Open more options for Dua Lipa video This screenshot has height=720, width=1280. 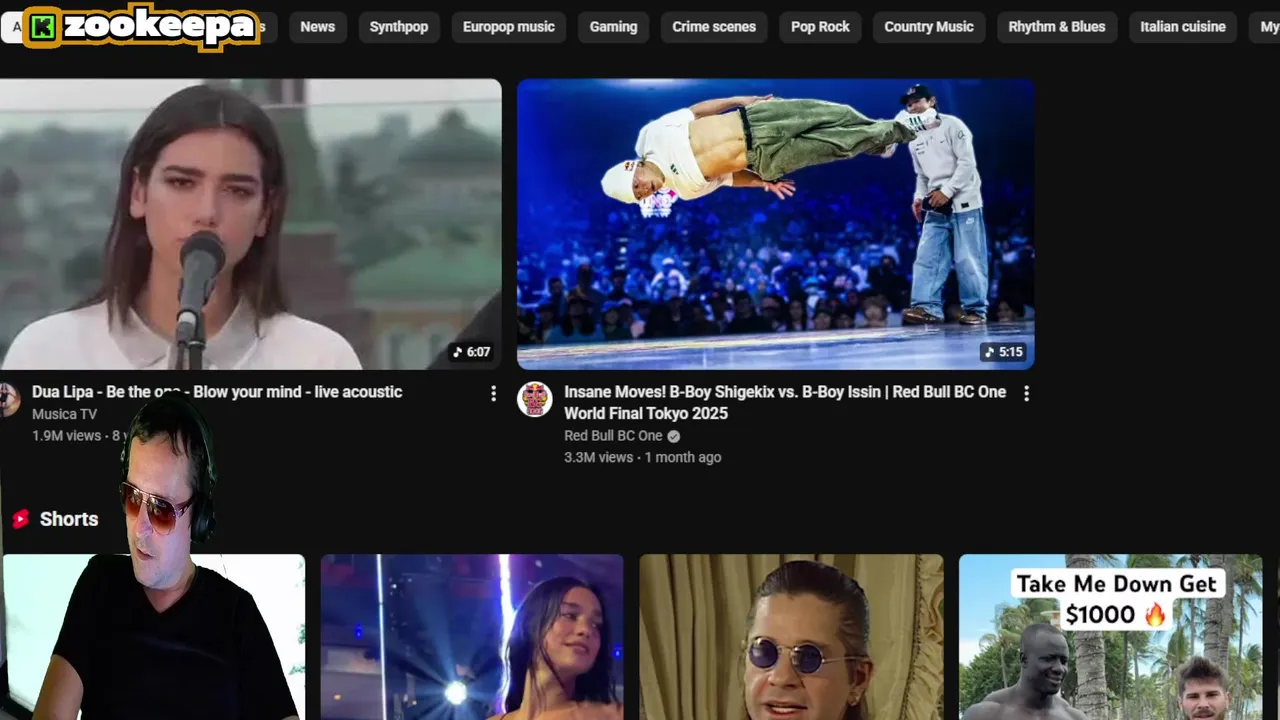[x=493, y=394]
